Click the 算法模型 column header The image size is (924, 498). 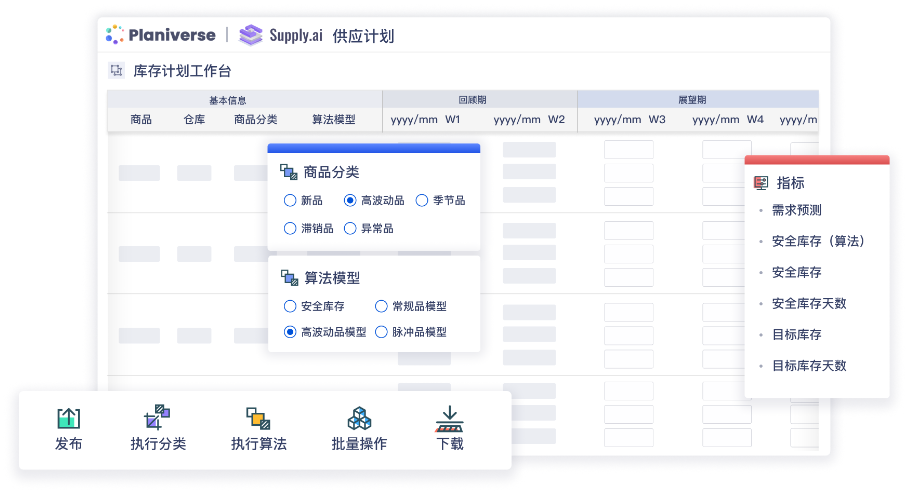[x=333, y=119]
